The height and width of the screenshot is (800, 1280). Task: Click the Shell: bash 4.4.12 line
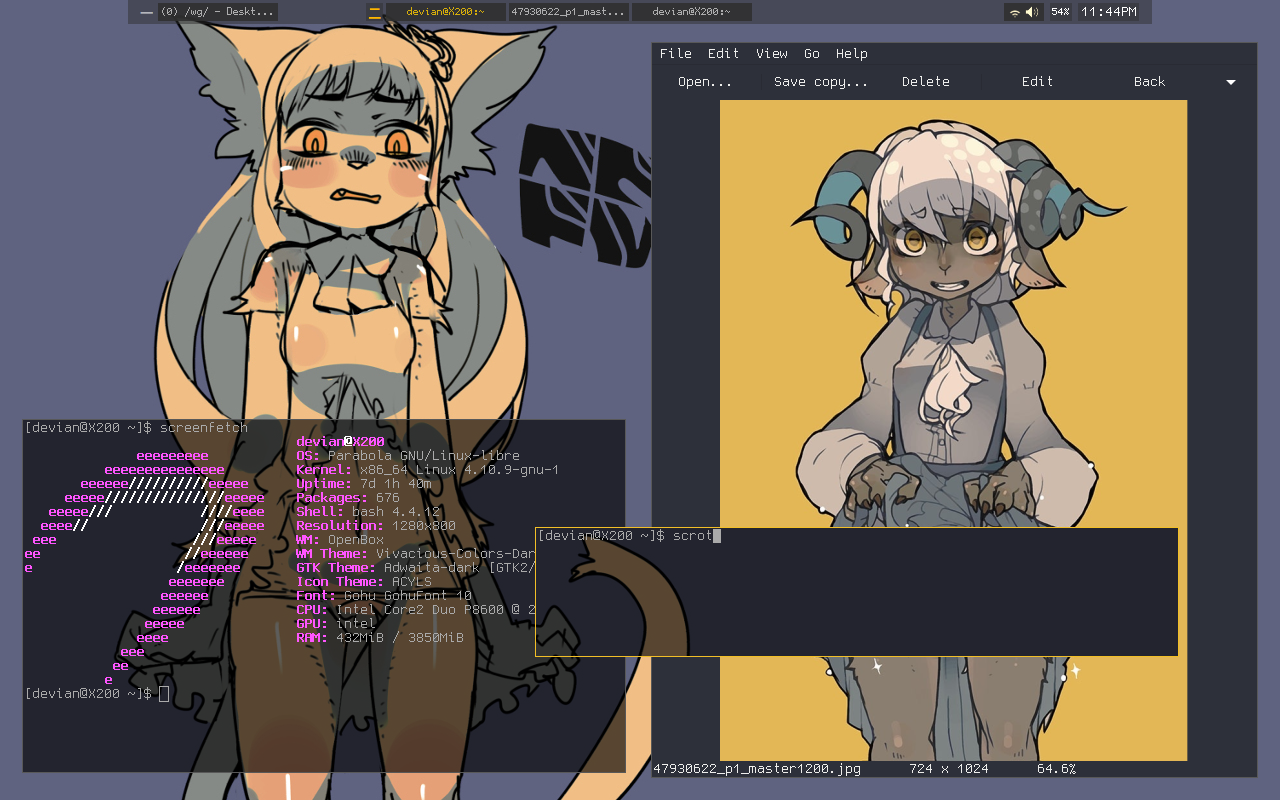pyautogui.click(x=368, y=512)
